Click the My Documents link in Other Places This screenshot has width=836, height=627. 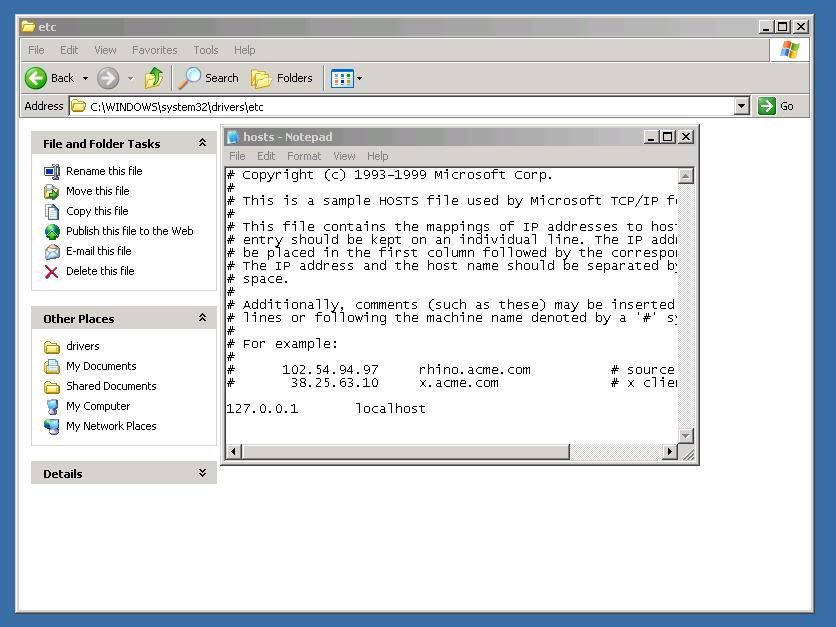tap(101, 366)
